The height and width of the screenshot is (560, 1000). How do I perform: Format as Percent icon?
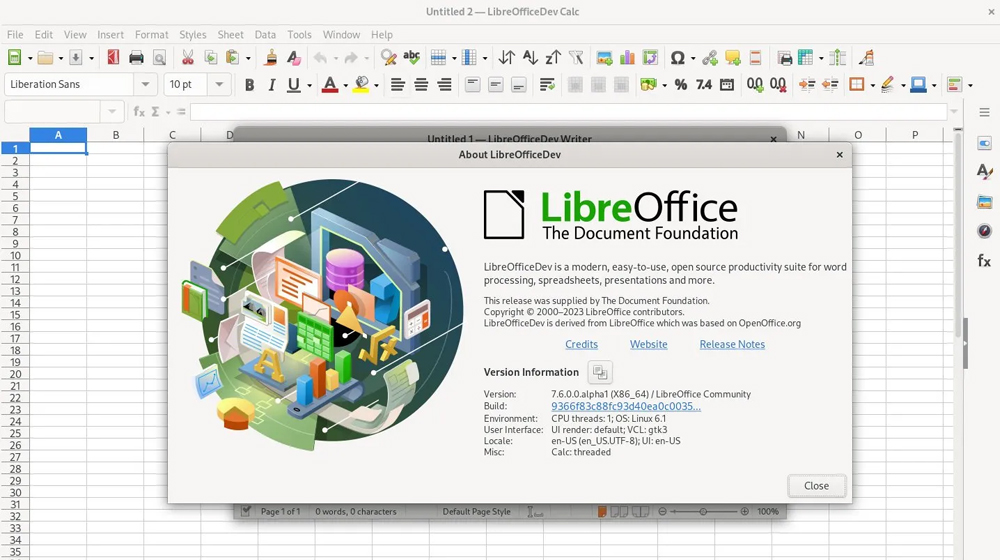click(680, 84)
